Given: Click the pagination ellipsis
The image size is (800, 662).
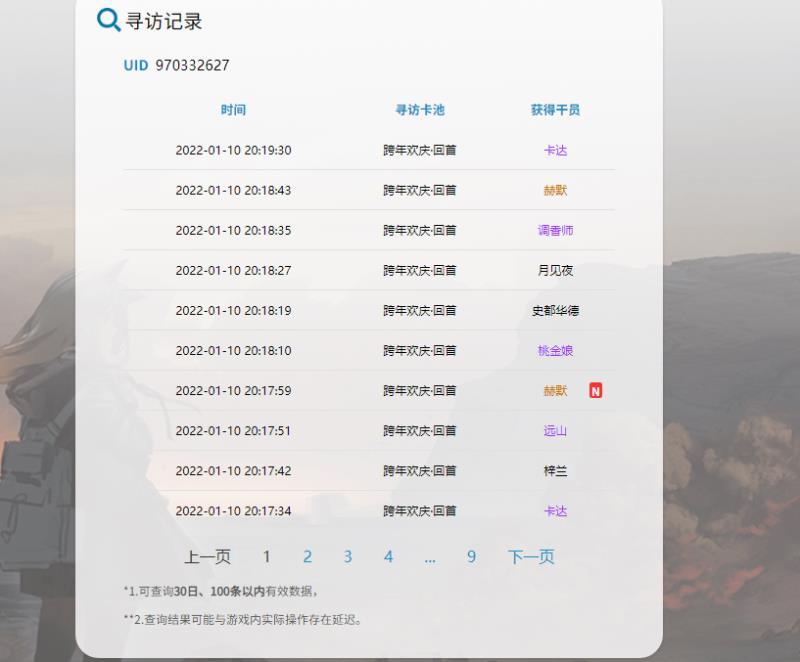Looking at the screenshot, I should (x=430, y=560).
